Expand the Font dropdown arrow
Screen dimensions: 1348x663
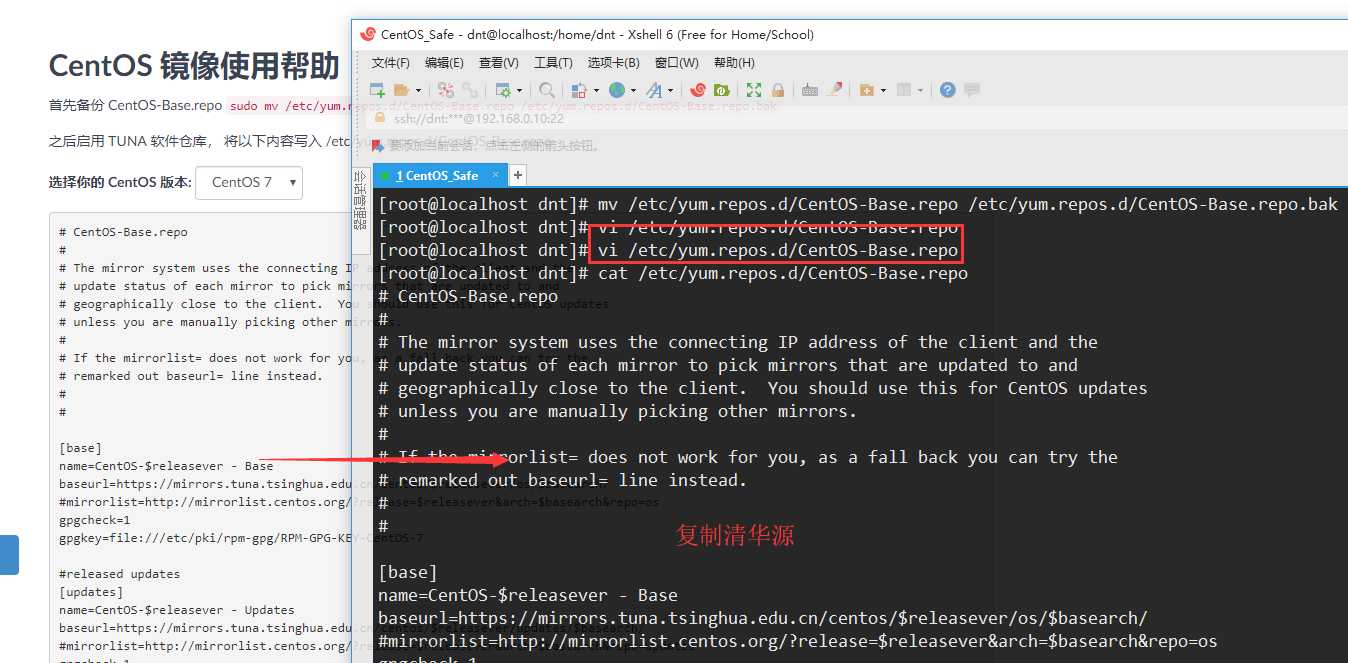coord(671,90)
